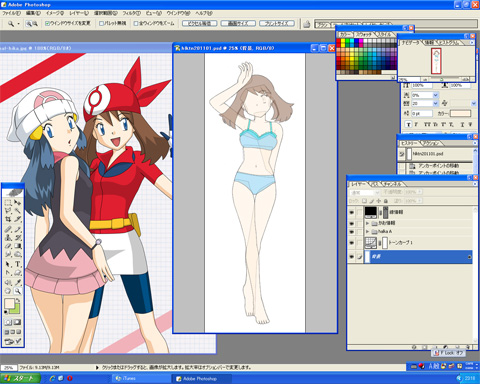Viewport: 480px width, 384px height.
Task: Click the green background color swatch
Action: [x=16, y=310]
